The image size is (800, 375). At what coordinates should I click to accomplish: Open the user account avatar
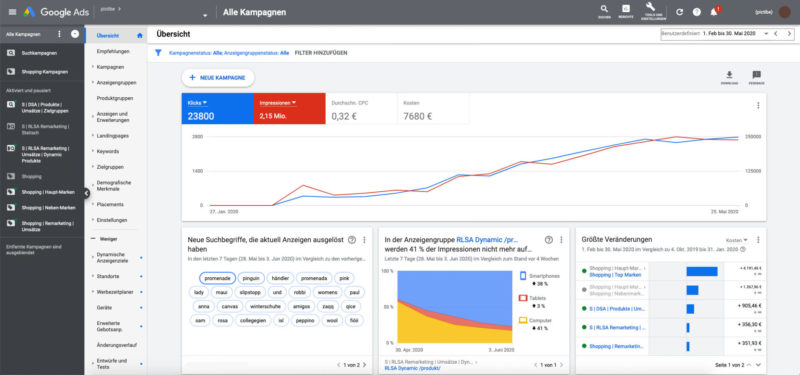pyautogui.click(x=785, y=12)
